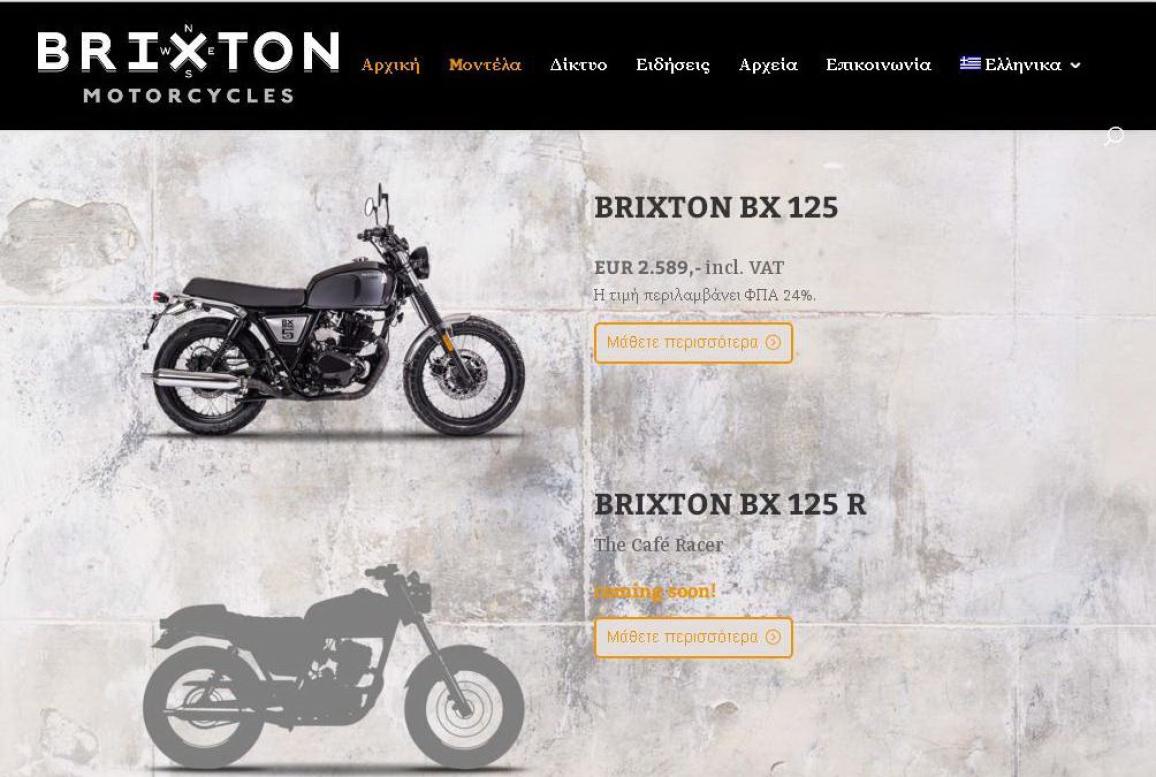Click the coming soon! text
This screenshot has width=1156, height=777.
655,591
